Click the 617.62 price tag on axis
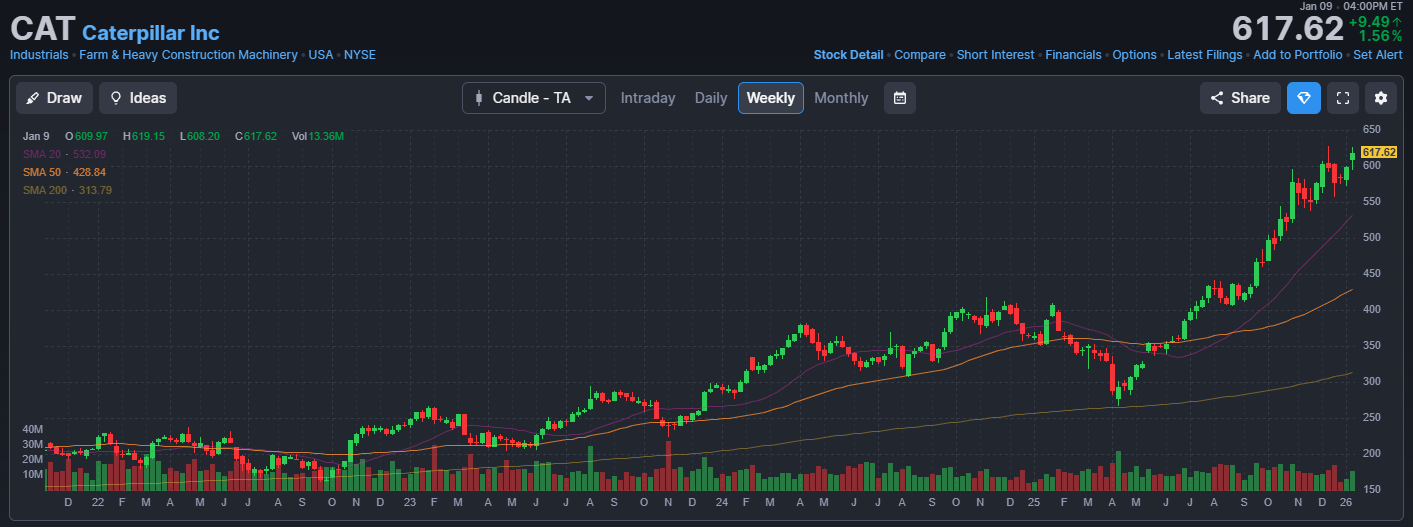Image resolution: width=1413 pixels, height=527 pixels. (x=1379, y=151)
